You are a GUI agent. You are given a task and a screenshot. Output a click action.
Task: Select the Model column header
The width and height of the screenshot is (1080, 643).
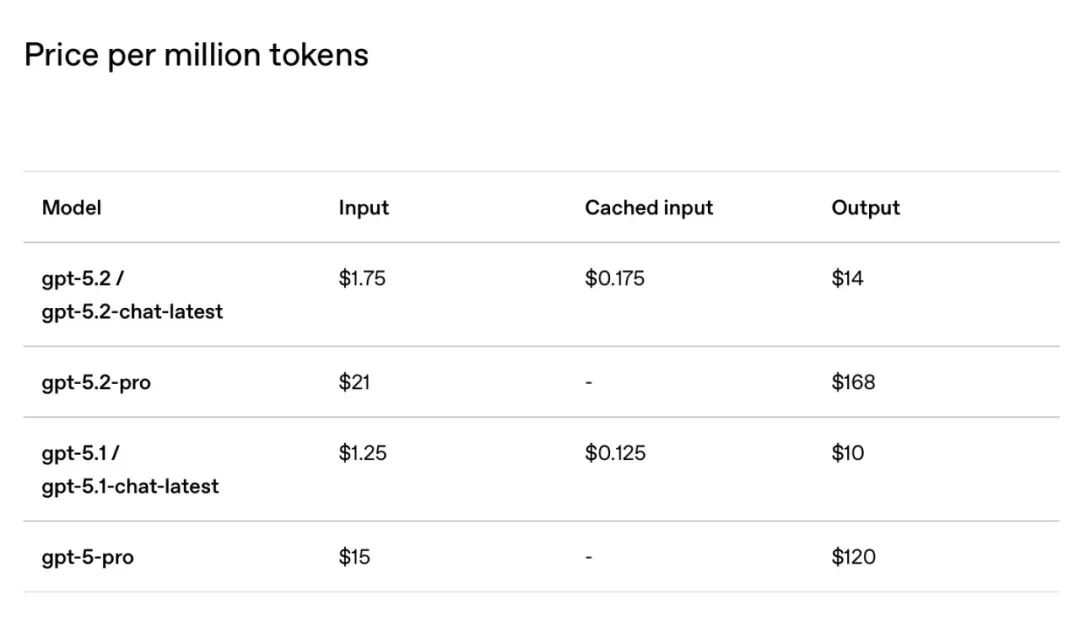click(x=72, y=208)
